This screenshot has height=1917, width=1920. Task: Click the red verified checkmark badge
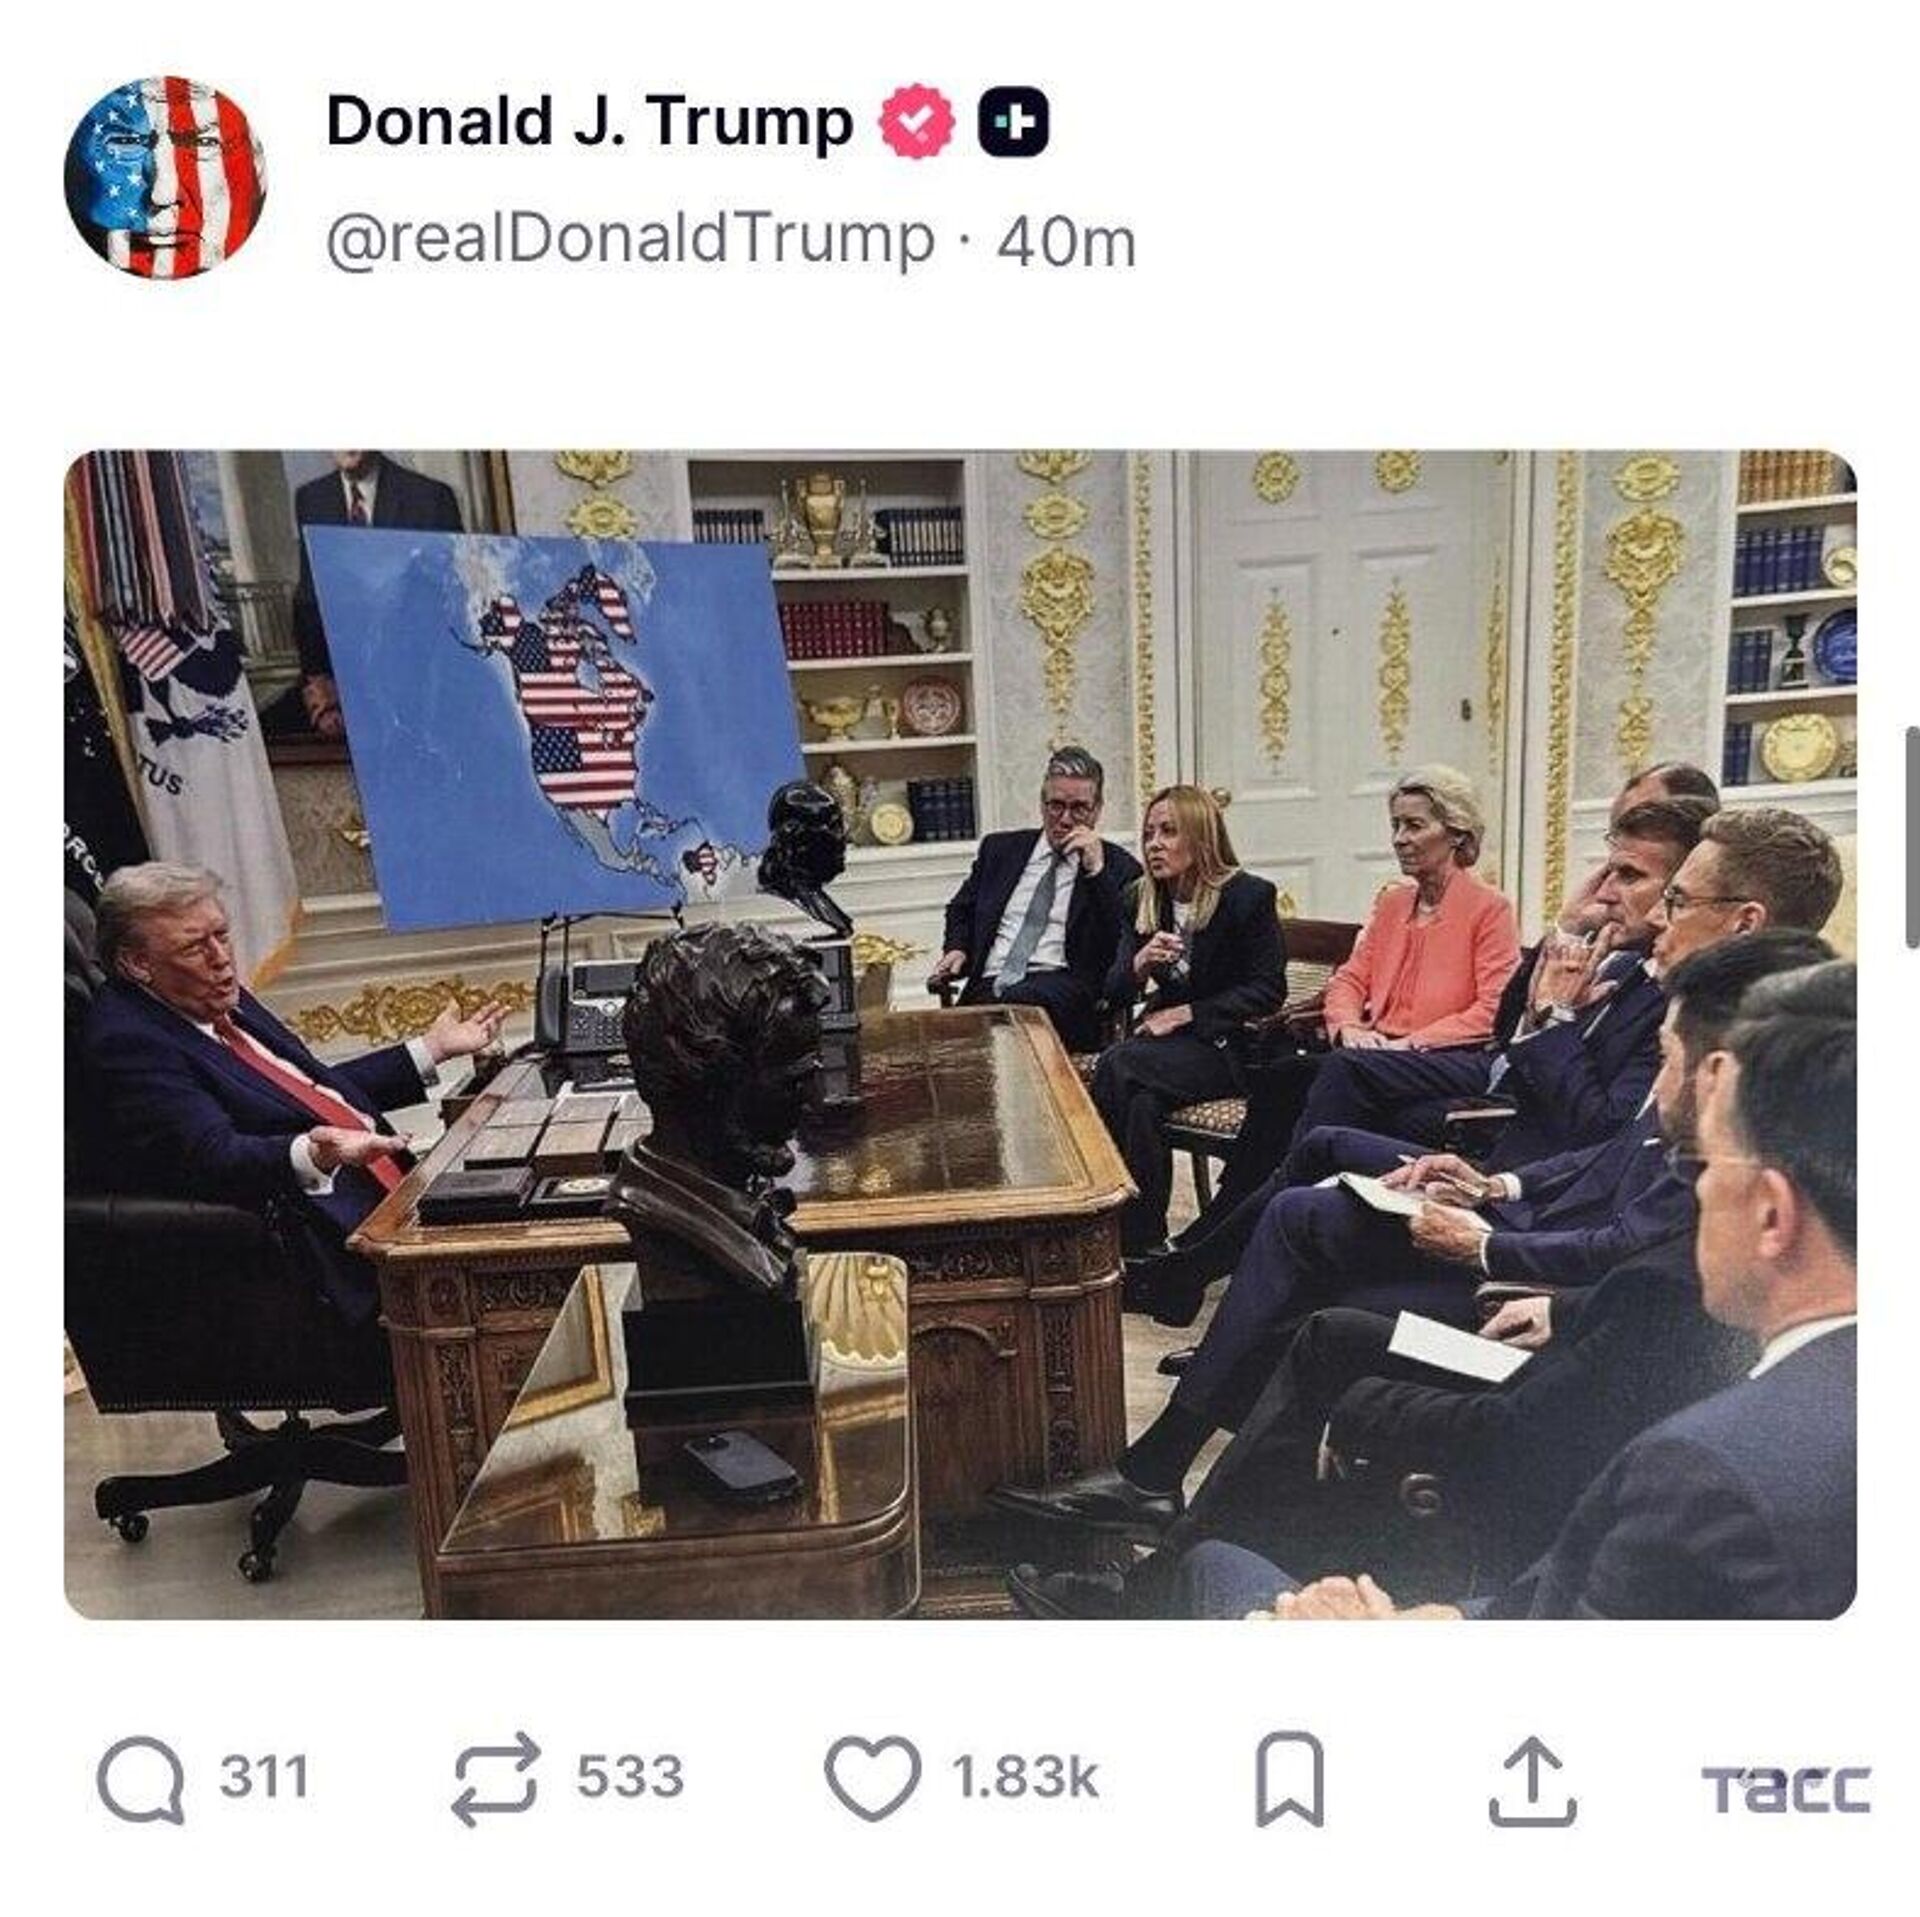tap(915, 122)
